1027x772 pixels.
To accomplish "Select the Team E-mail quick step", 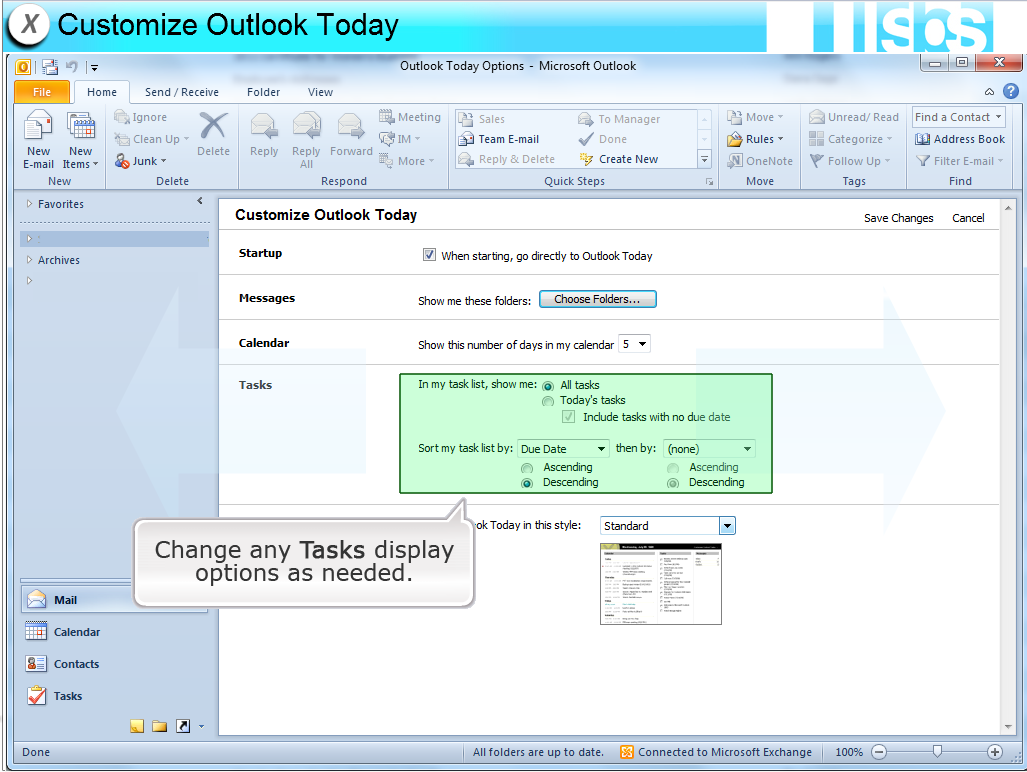I will pyautogui.click(x=500, y=139).
